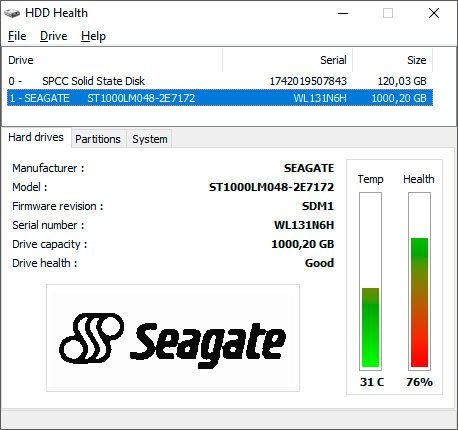Screen dimensions: 458x430
Task: Select the Hard drives tab
Action: coord(36,137)
